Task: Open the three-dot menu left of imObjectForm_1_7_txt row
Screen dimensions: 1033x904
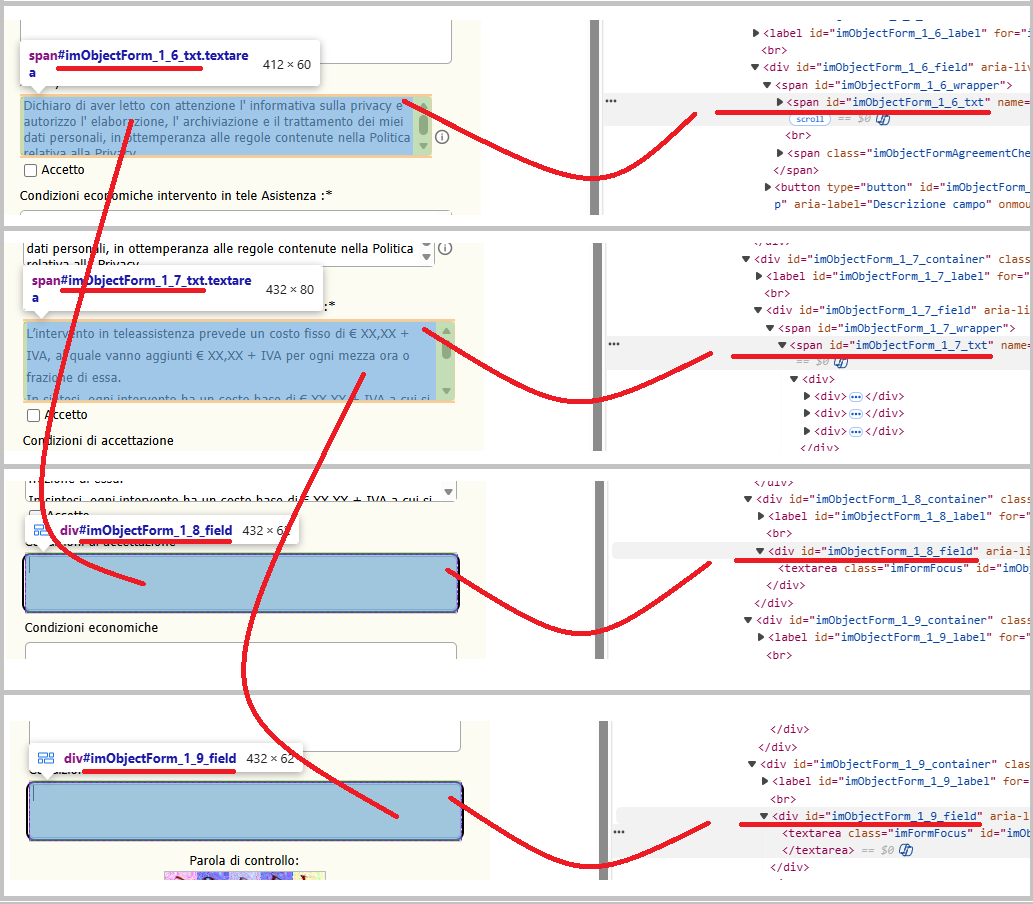Action: click(614, 343)
